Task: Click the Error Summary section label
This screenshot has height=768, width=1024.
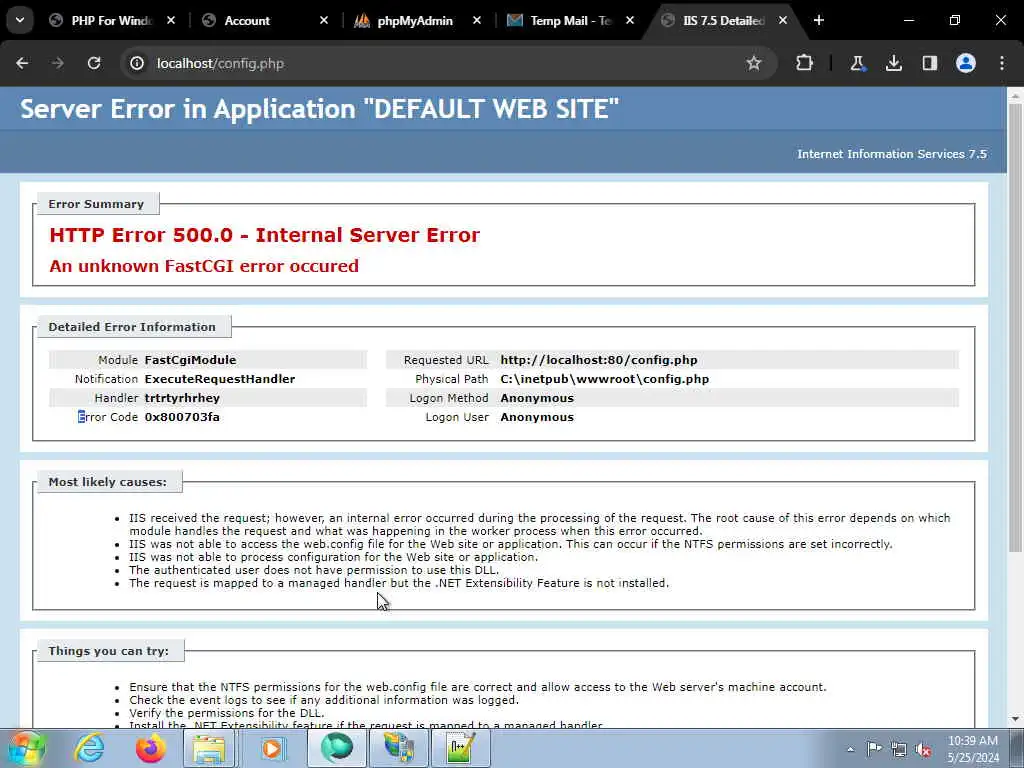Action: pyautogui.click(x=96, y=204)
